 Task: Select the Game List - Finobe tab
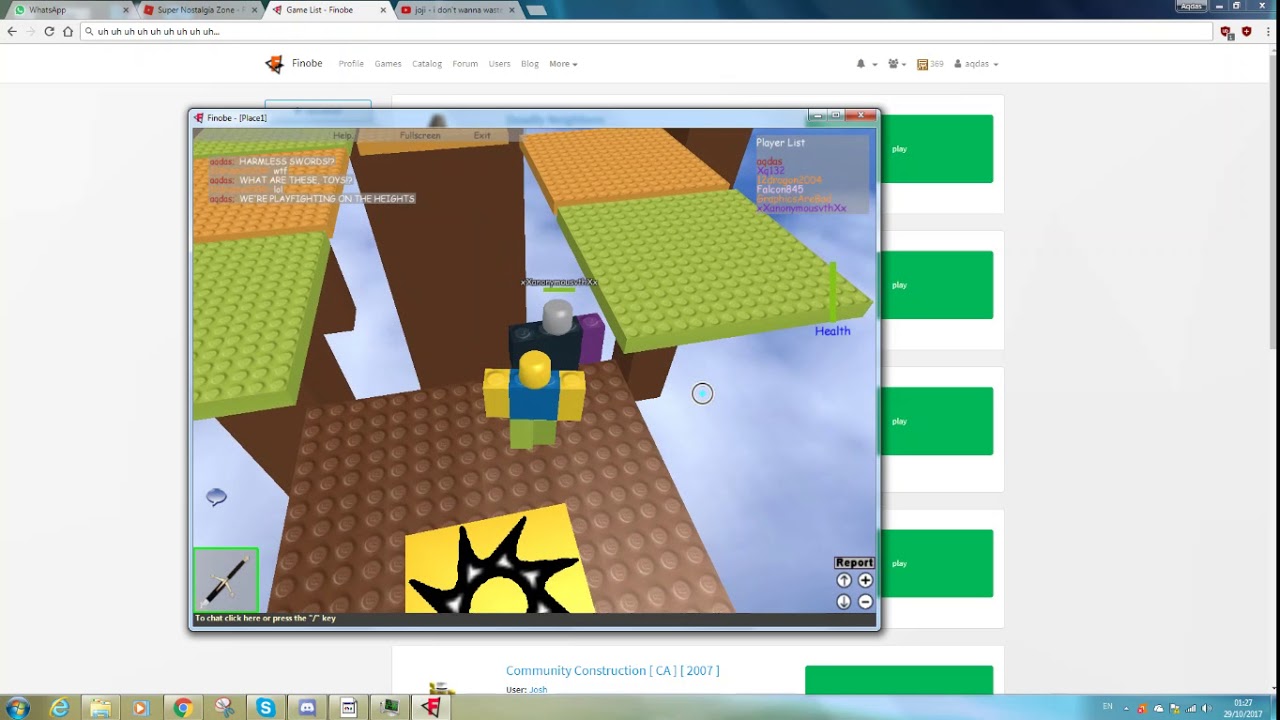(327, 10)
